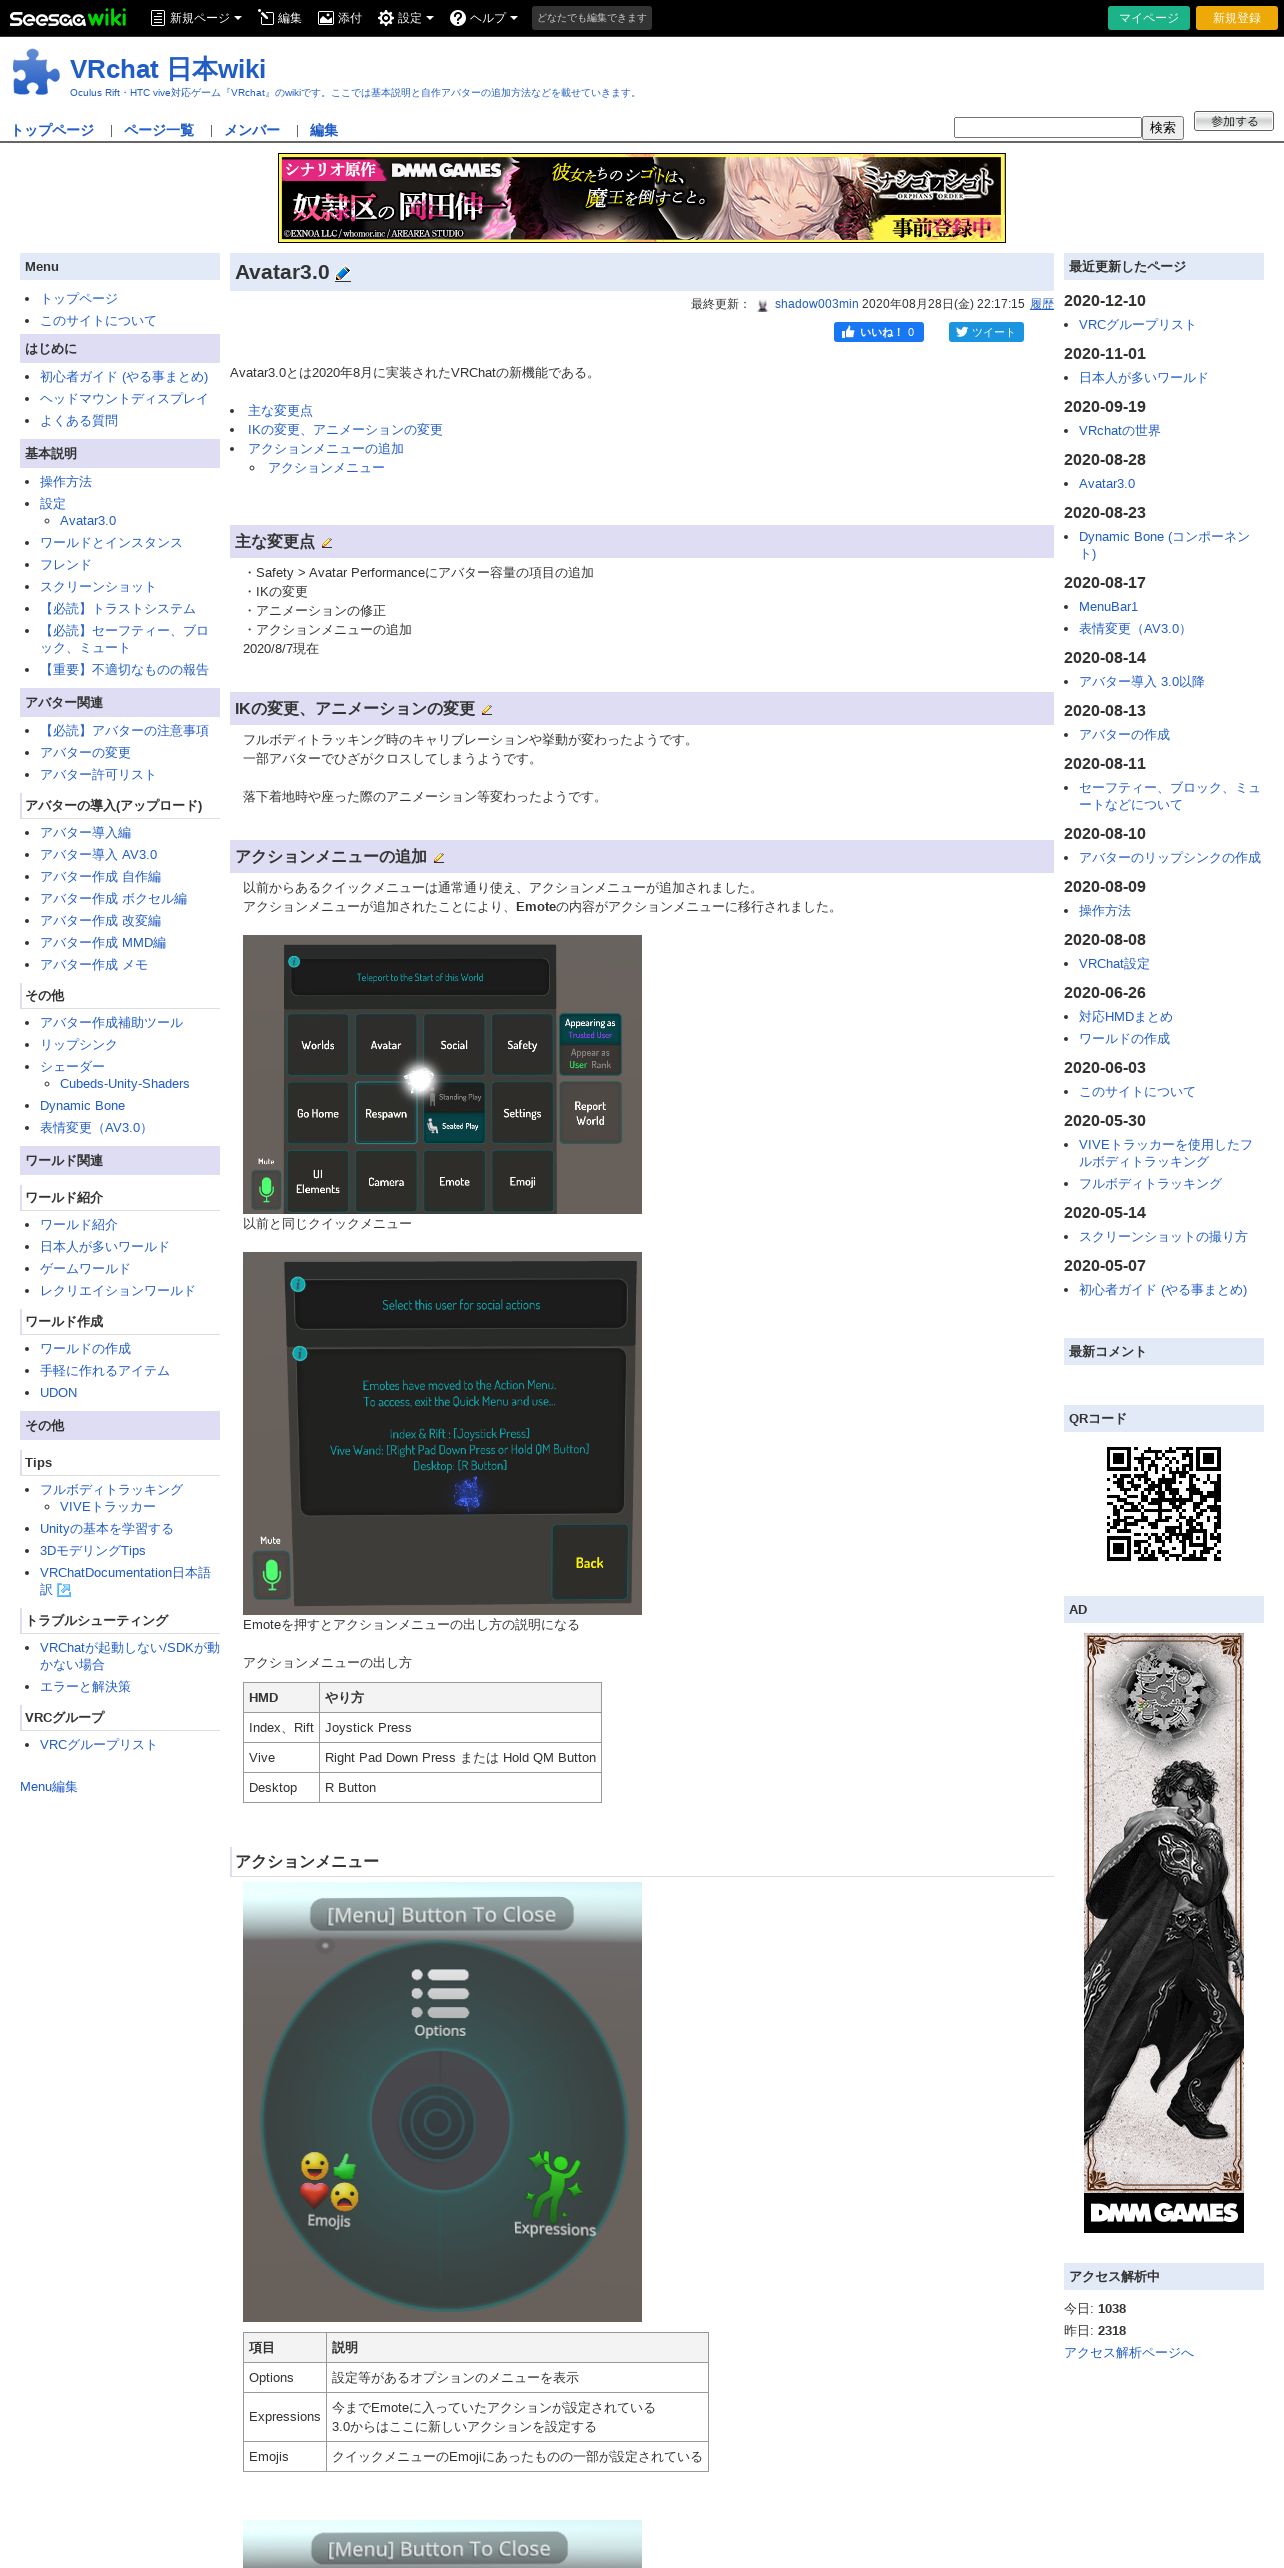Open MenuBar1 in recent updates

[1108, 607]
